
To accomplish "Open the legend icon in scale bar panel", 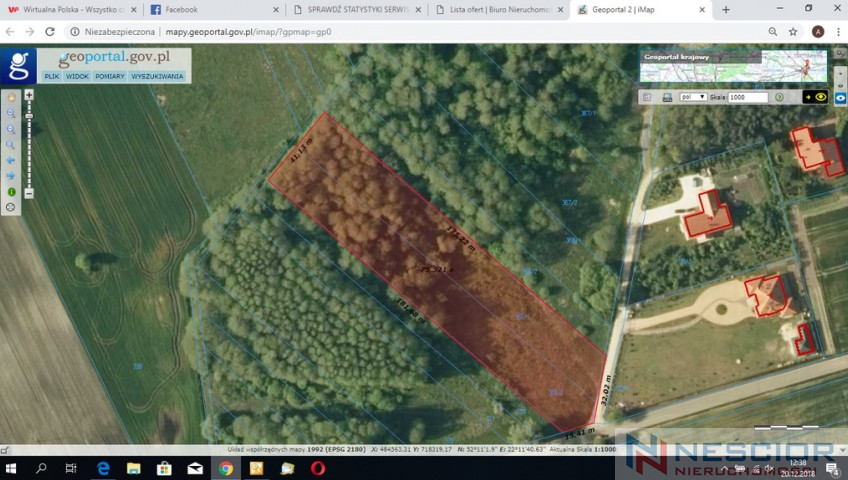I will 647,97.
